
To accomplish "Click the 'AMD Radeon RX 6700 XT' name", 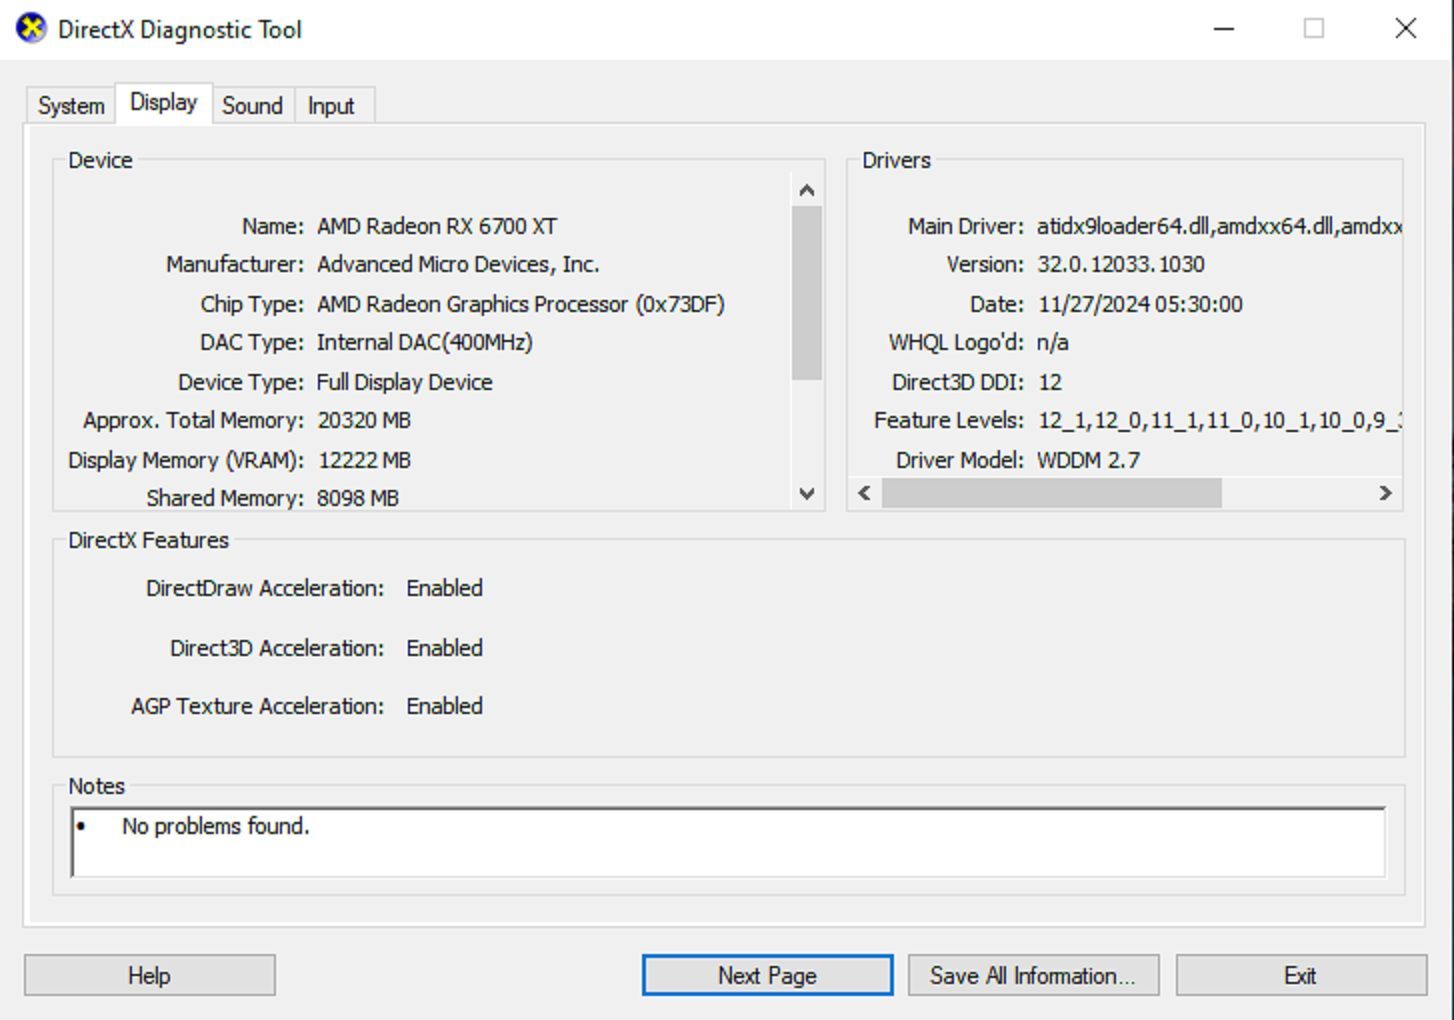I will [x=437, y=226].
